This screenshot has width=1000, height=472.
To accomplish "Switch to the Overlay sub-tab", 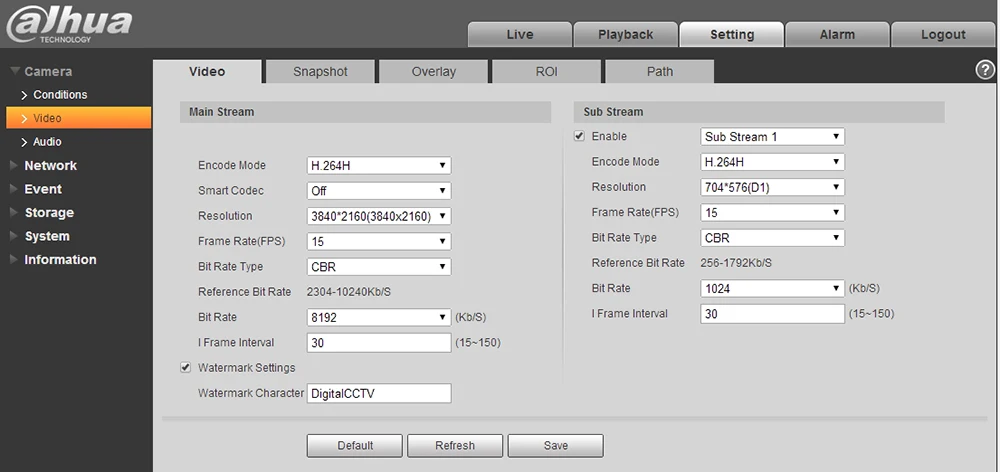I will click(434, 71).
